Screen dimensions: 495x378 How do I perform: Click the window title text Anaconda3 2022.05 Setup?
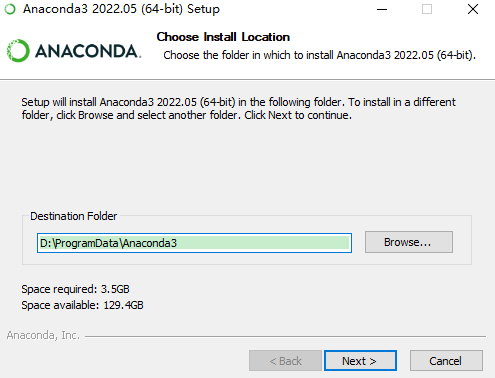pyautogui.click(x=121, y=9)
